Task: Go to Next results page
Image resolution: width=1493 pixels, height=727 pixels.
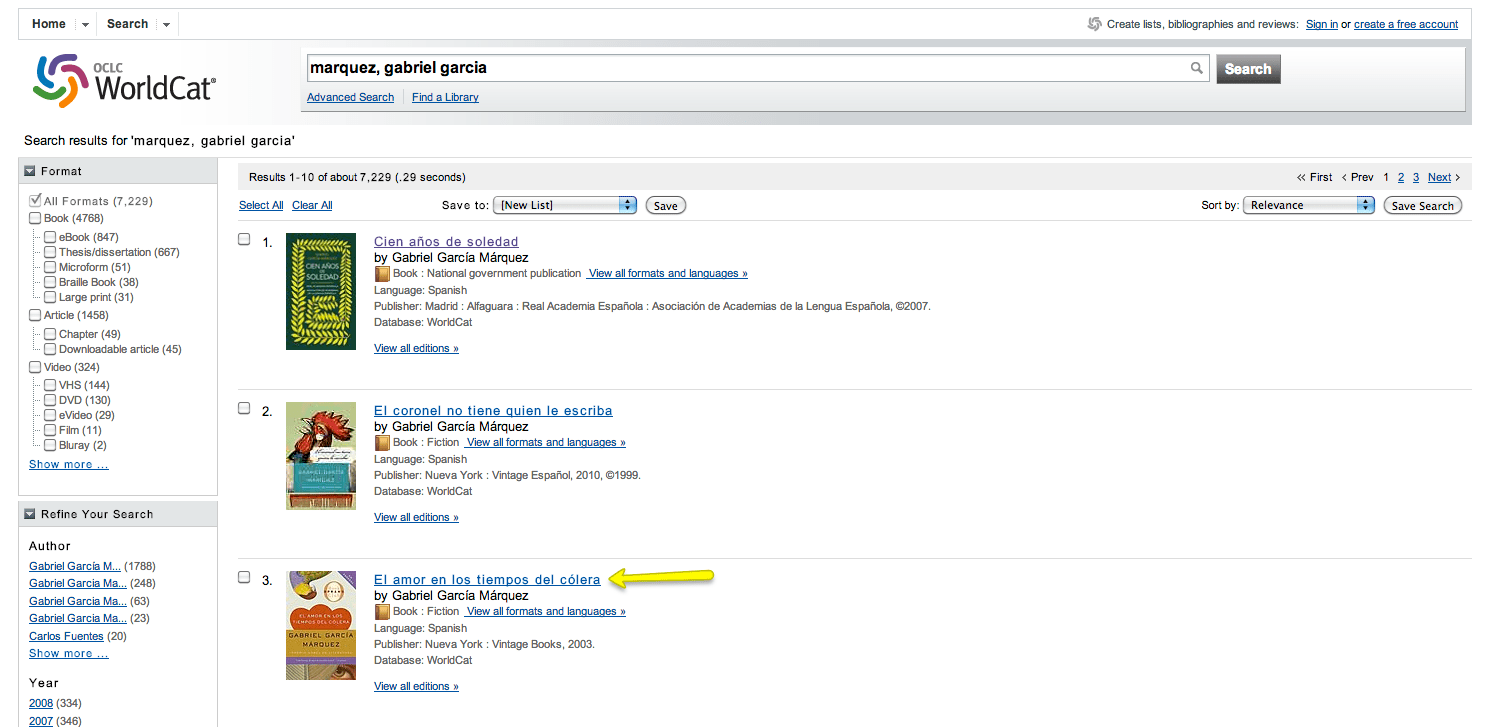Action: 1440,177
